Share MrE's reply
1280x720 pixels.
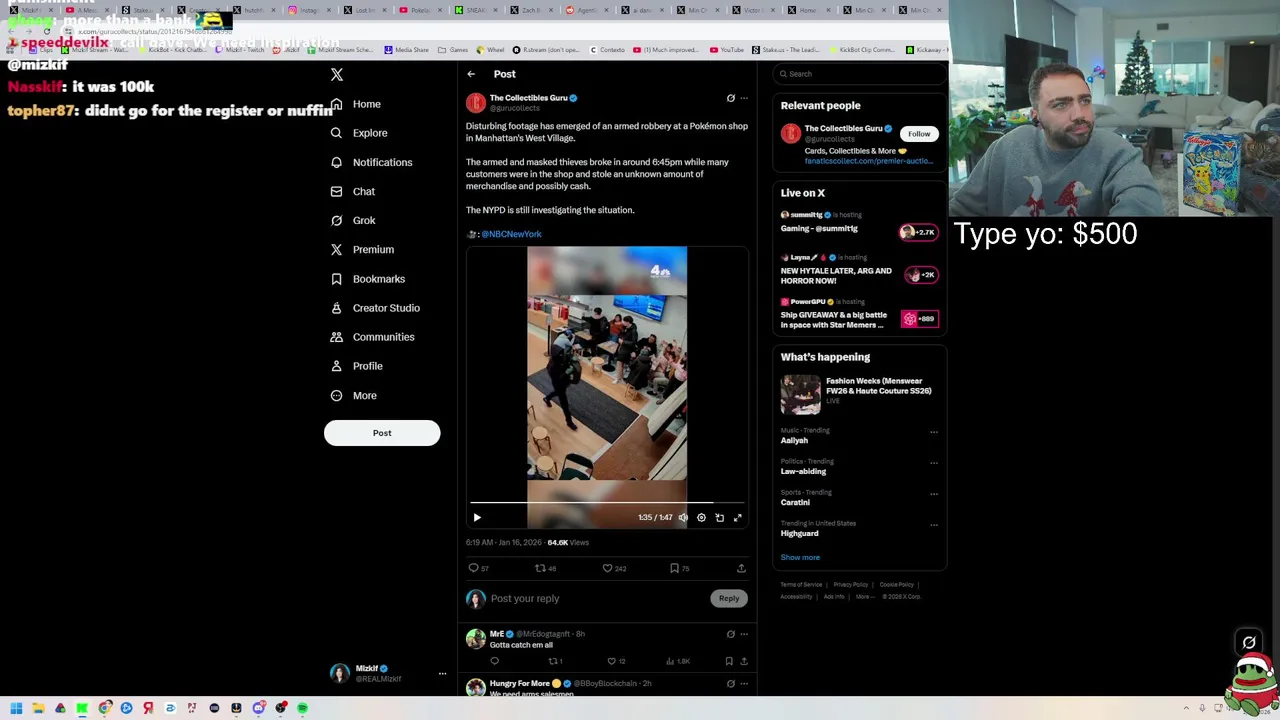(743, 661)
